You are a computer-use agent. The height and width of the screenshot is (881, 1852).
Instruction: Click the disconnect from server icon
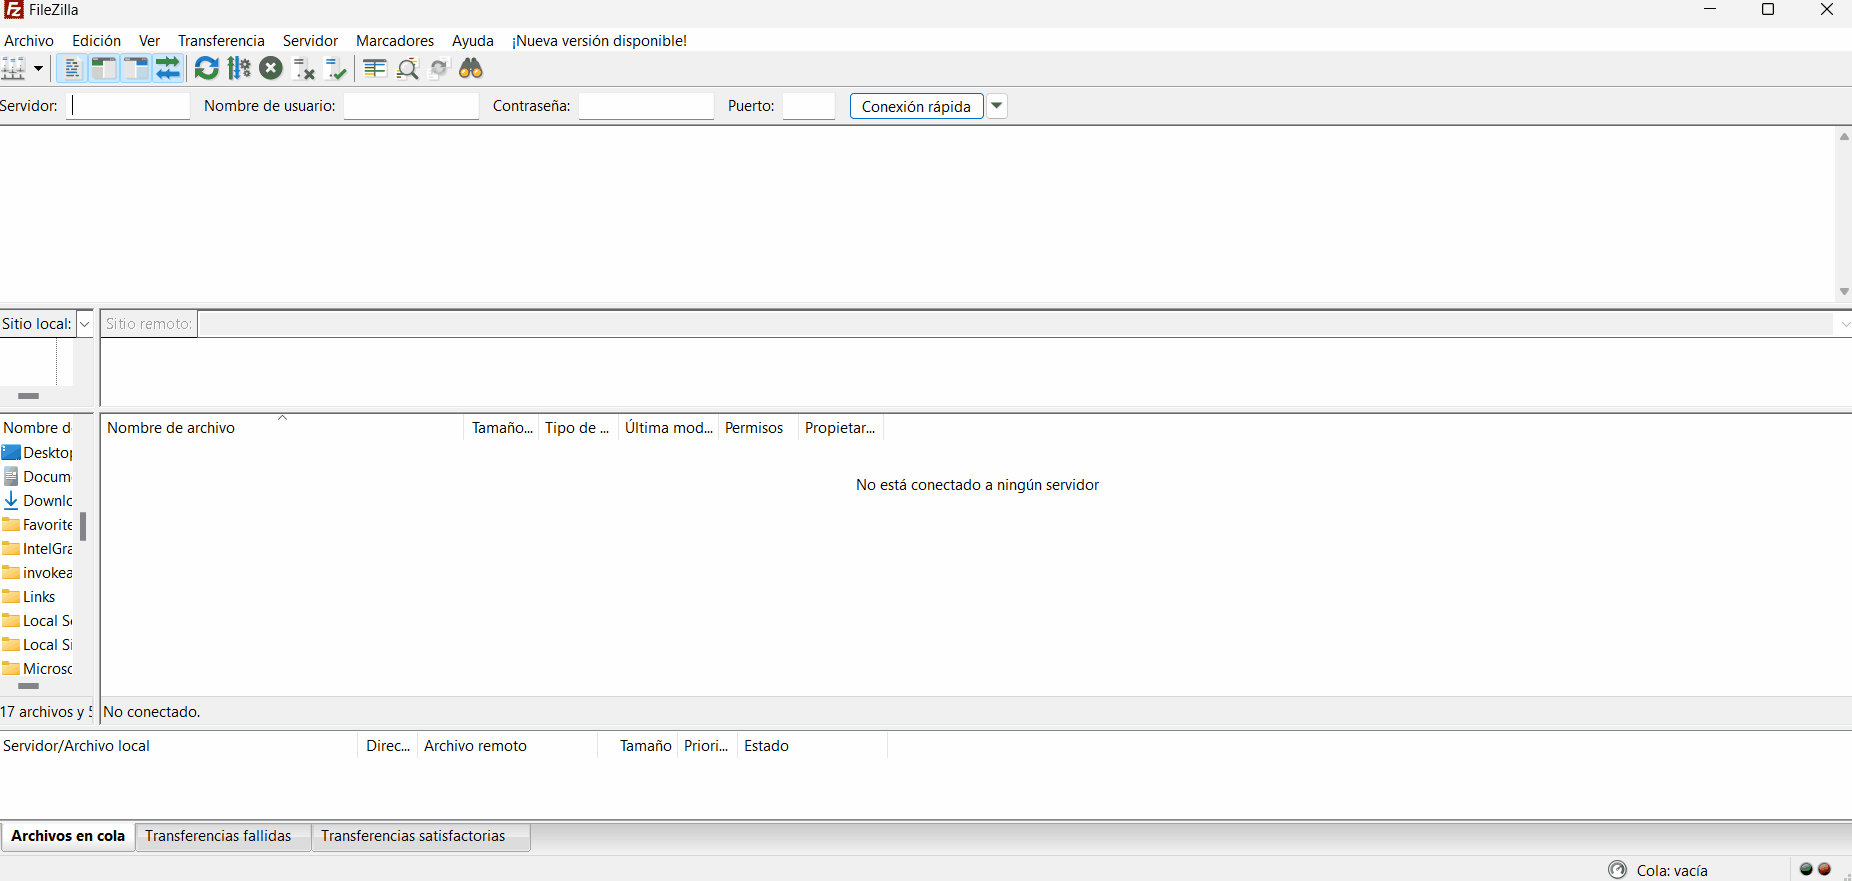click(x=304, y=69)
